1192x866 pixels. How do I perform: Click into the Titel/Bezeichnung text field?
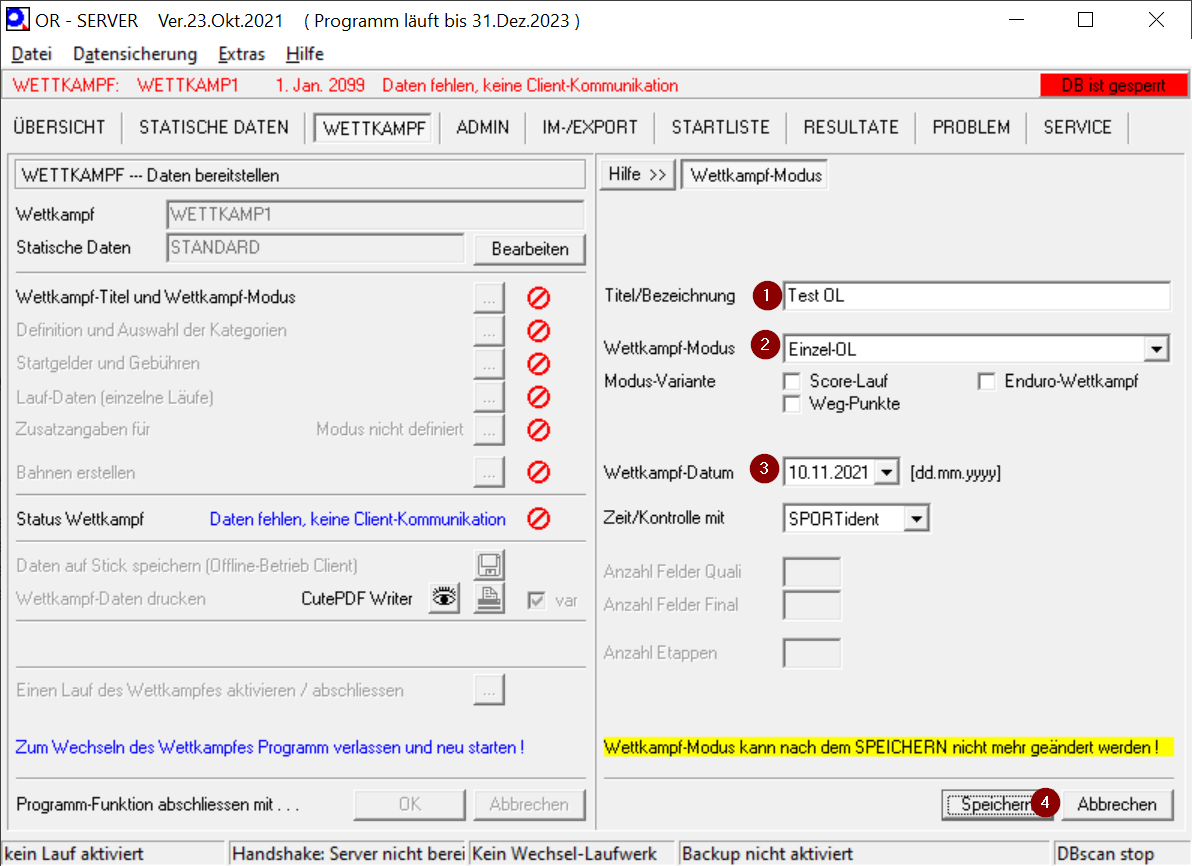click(975, 296)
